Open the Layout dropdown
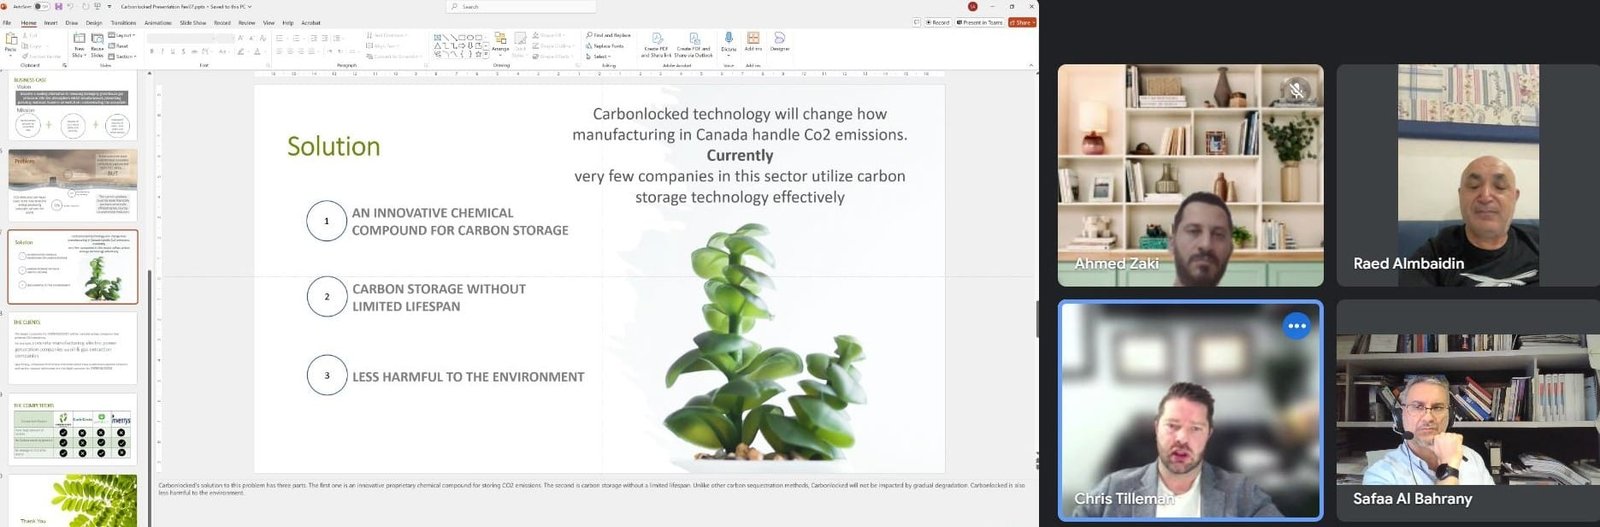 coord(121,35)
